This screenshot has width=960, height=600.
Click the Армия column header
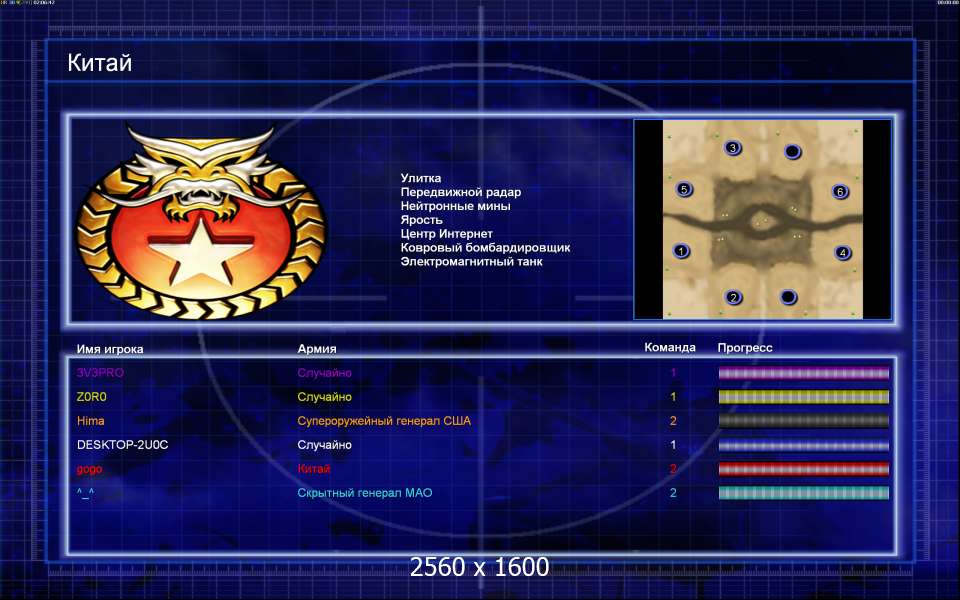317,349
